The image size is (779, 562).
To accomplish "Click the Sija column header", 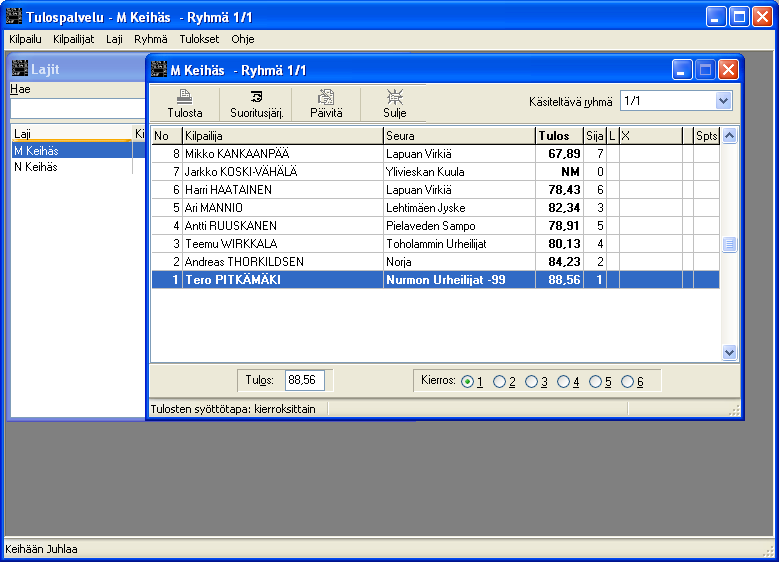I will pyautogui.click(x=595, y=136).
